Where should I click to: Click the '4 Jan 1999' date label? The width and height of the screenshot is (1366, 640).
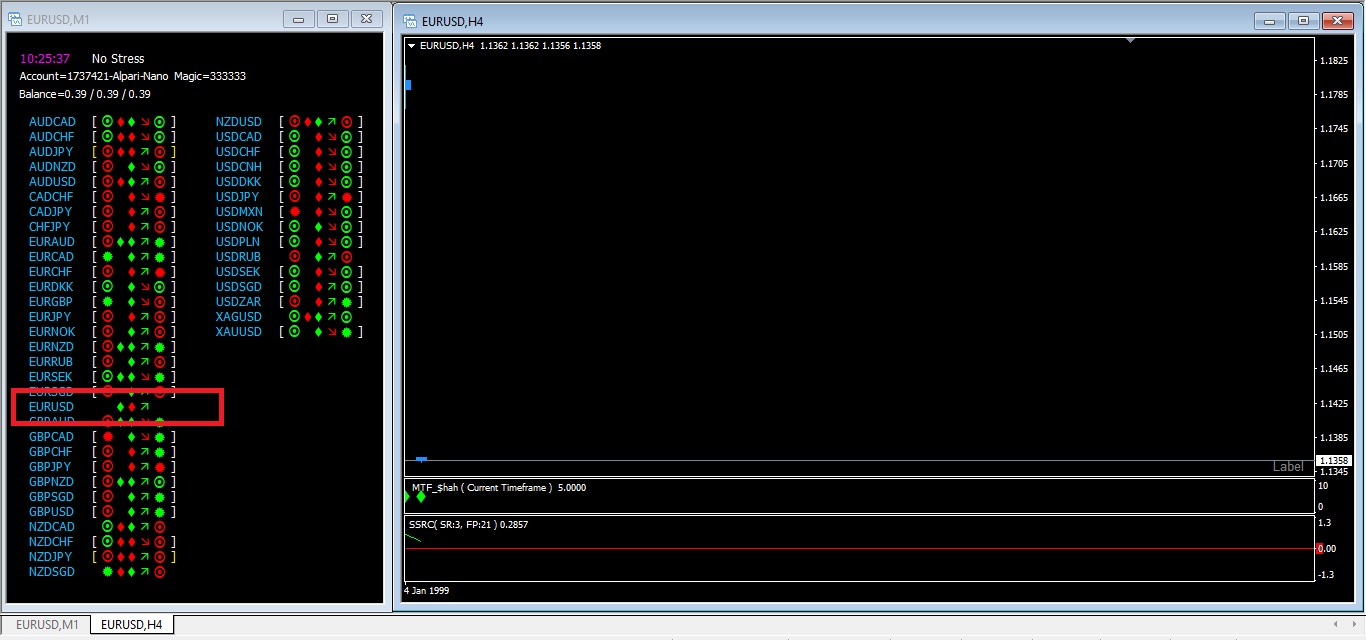426,591
